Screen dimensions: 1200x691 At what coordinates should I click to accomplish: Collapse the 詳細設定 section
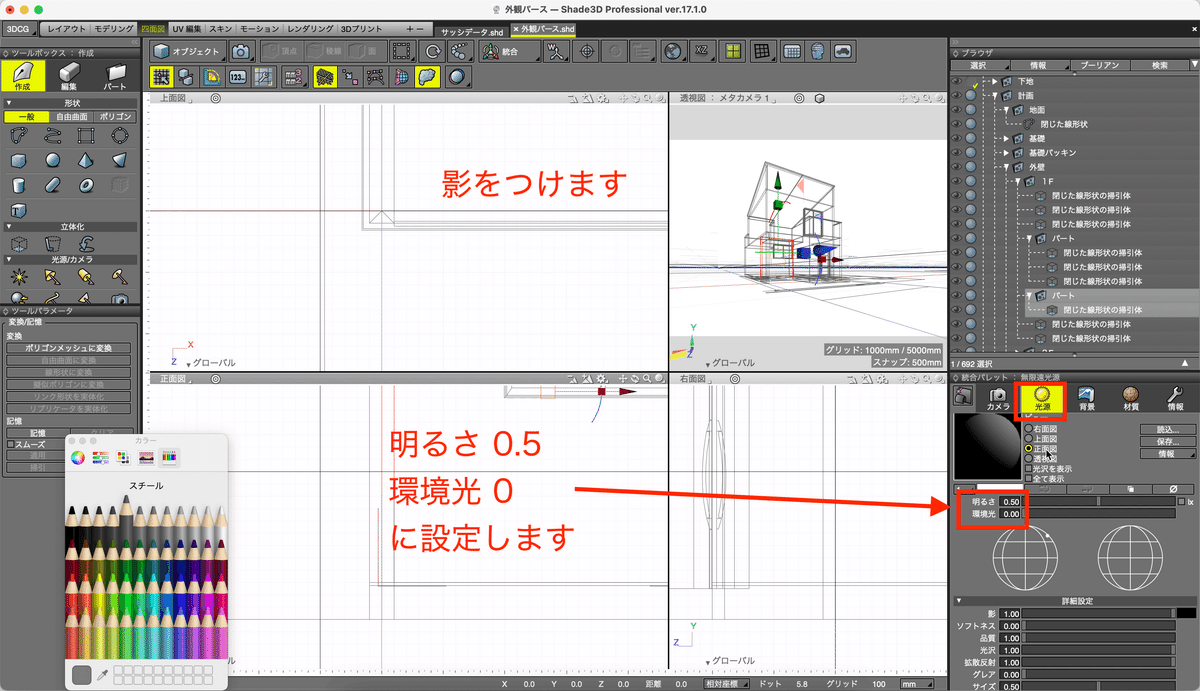(958, 601)
